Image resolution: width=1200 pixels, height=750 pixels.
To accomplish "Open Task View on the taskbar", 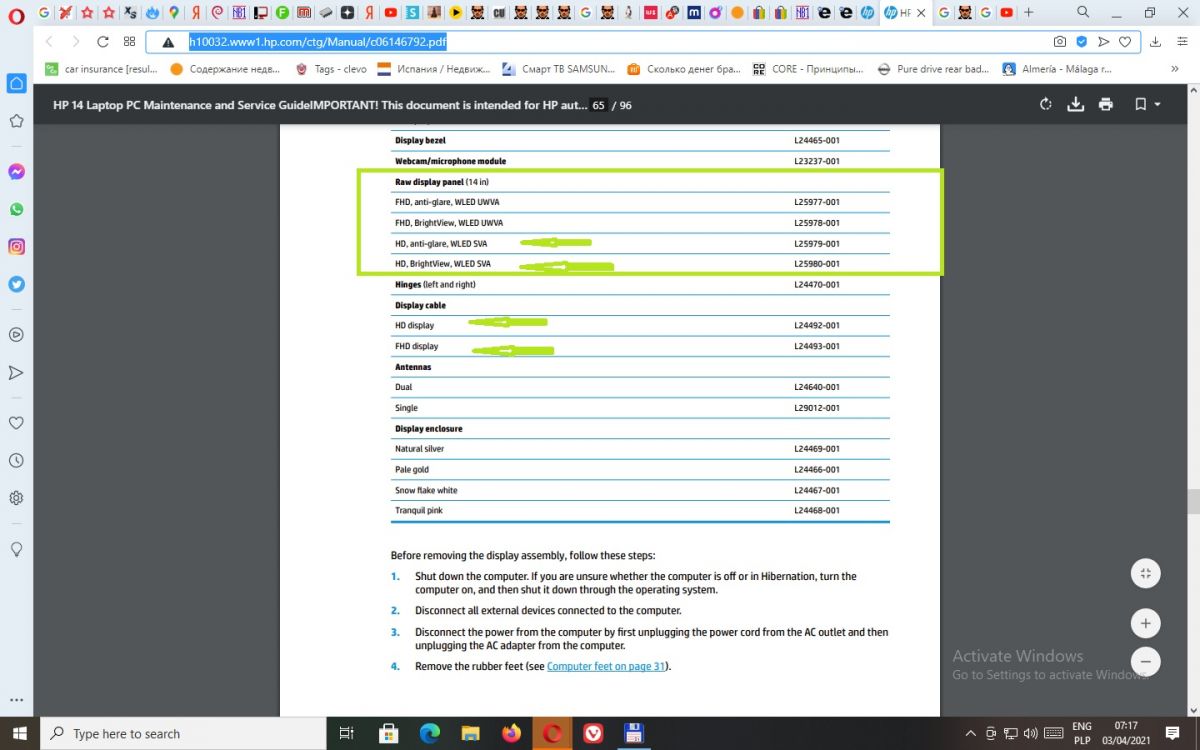I will point(347,733).
